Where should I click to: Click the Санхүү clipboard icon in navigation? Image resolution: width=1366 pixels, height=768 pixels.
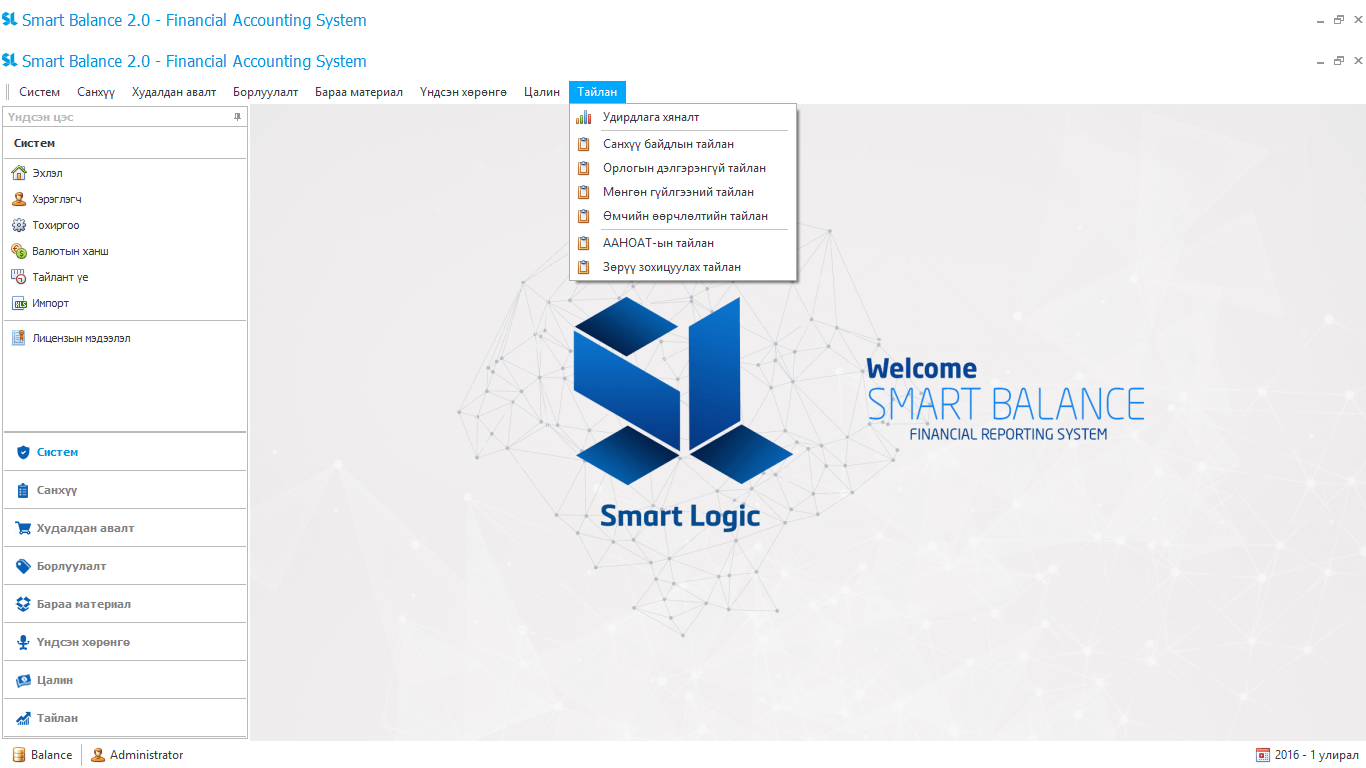(x=23, y=490)
